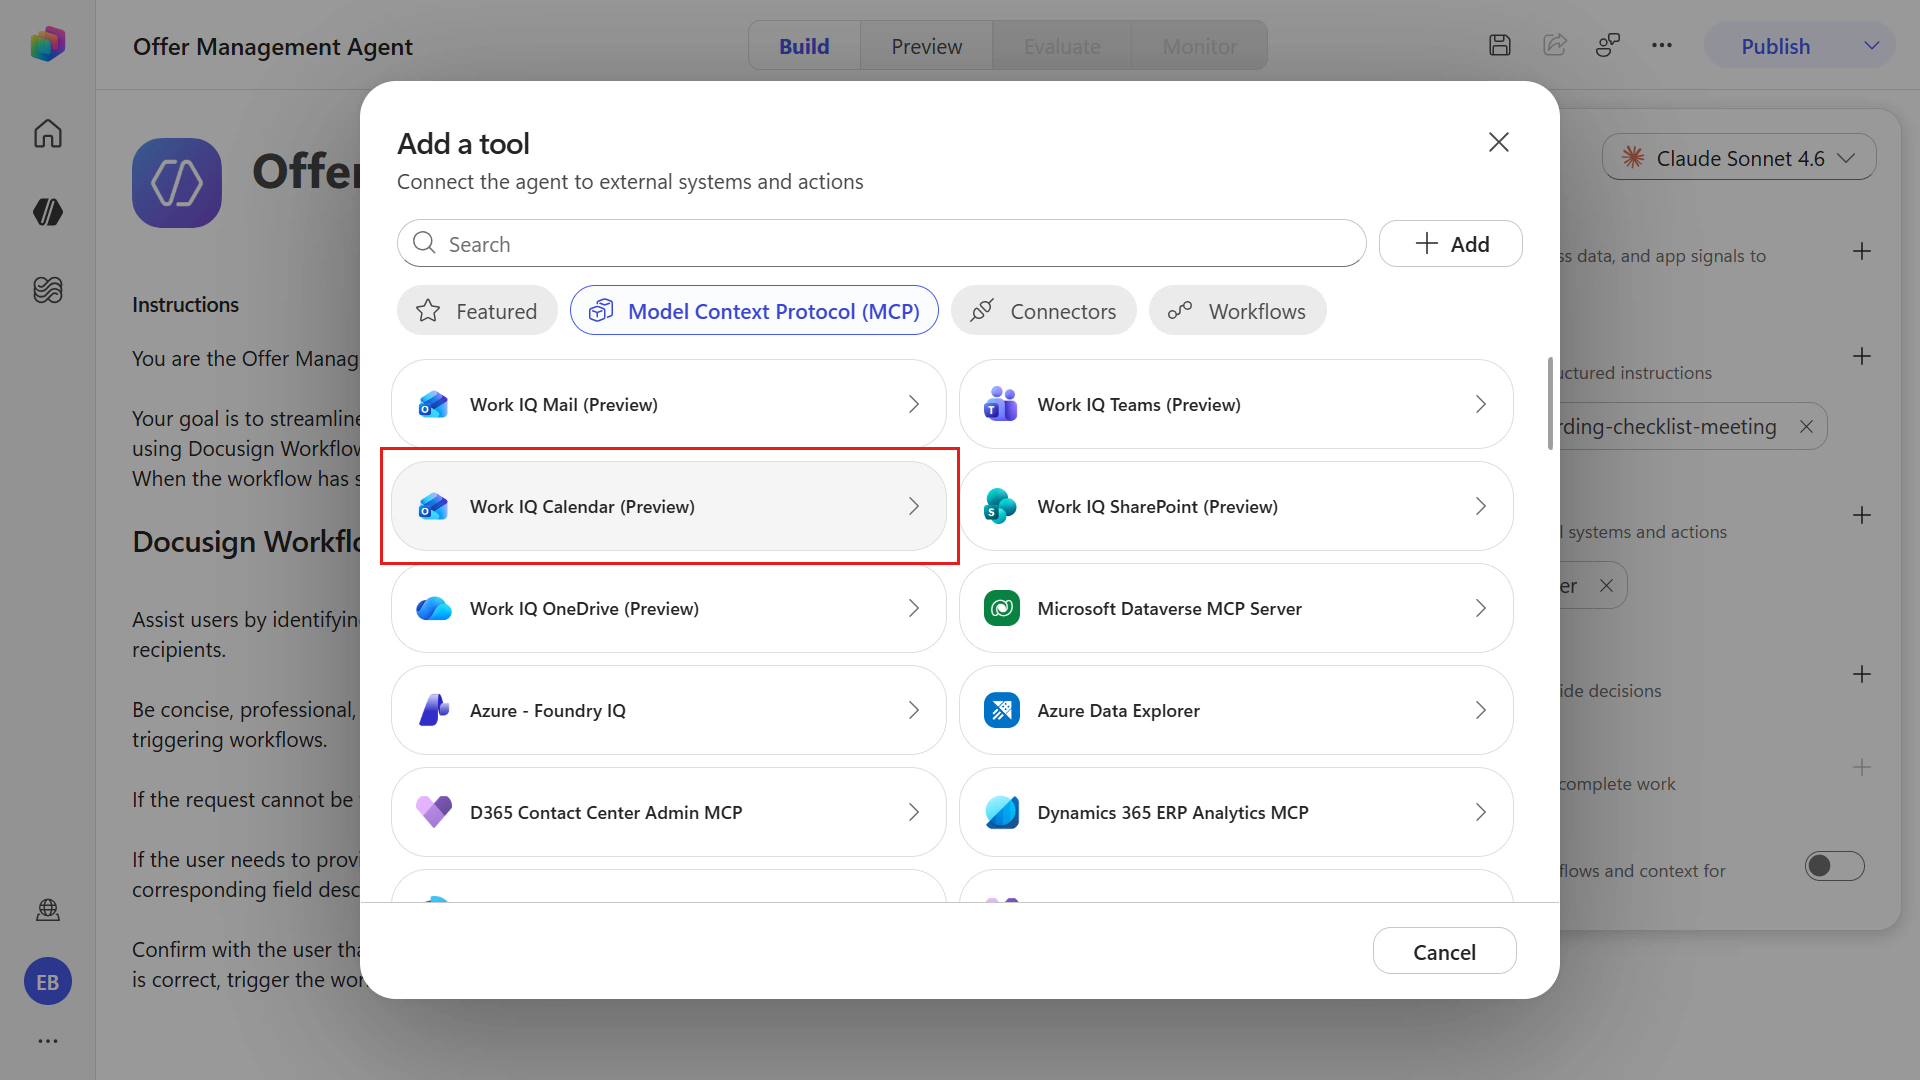Open the Home icon in left sidebar
This screenshot has height=1080, width=1920.
48,133
